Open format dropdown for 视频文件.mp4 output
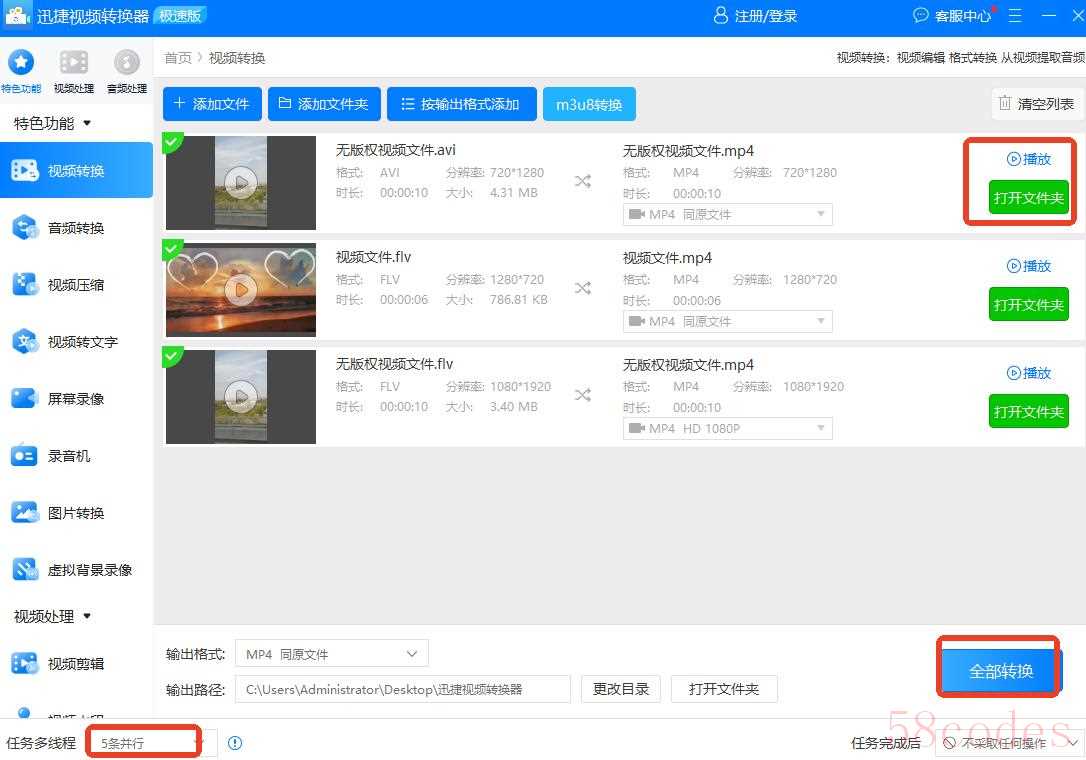 click(x=727, y=321)
